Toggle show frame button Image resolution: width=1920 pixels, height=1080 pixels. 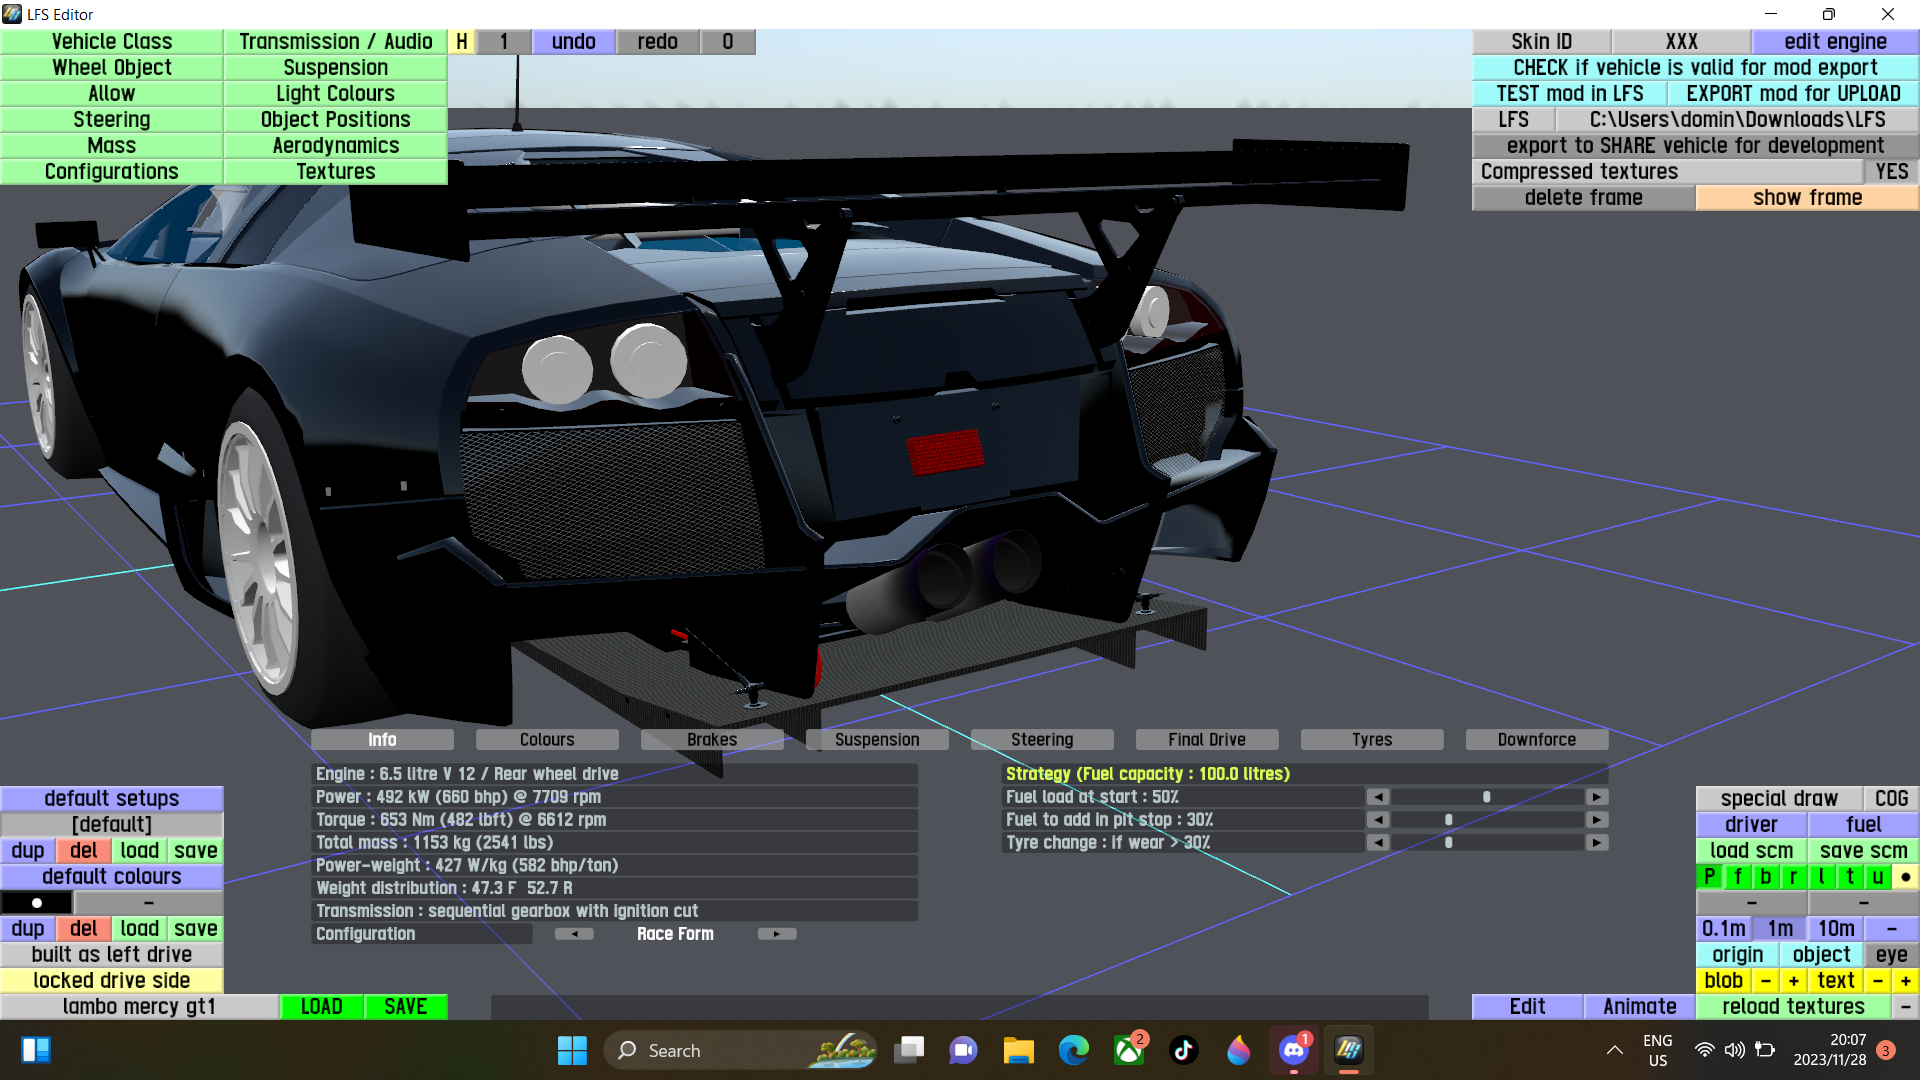pyautogui.click(x=1806, y=198)
